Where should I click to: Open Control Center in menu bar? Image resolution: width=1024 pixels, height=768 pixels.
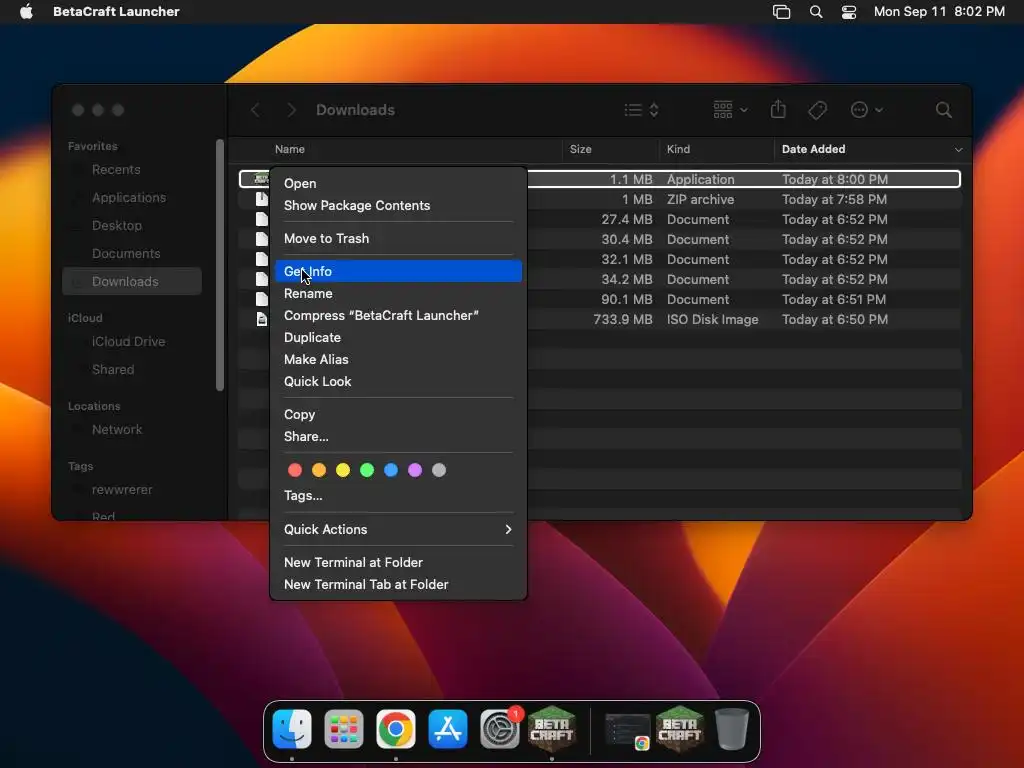coord(848,12)
